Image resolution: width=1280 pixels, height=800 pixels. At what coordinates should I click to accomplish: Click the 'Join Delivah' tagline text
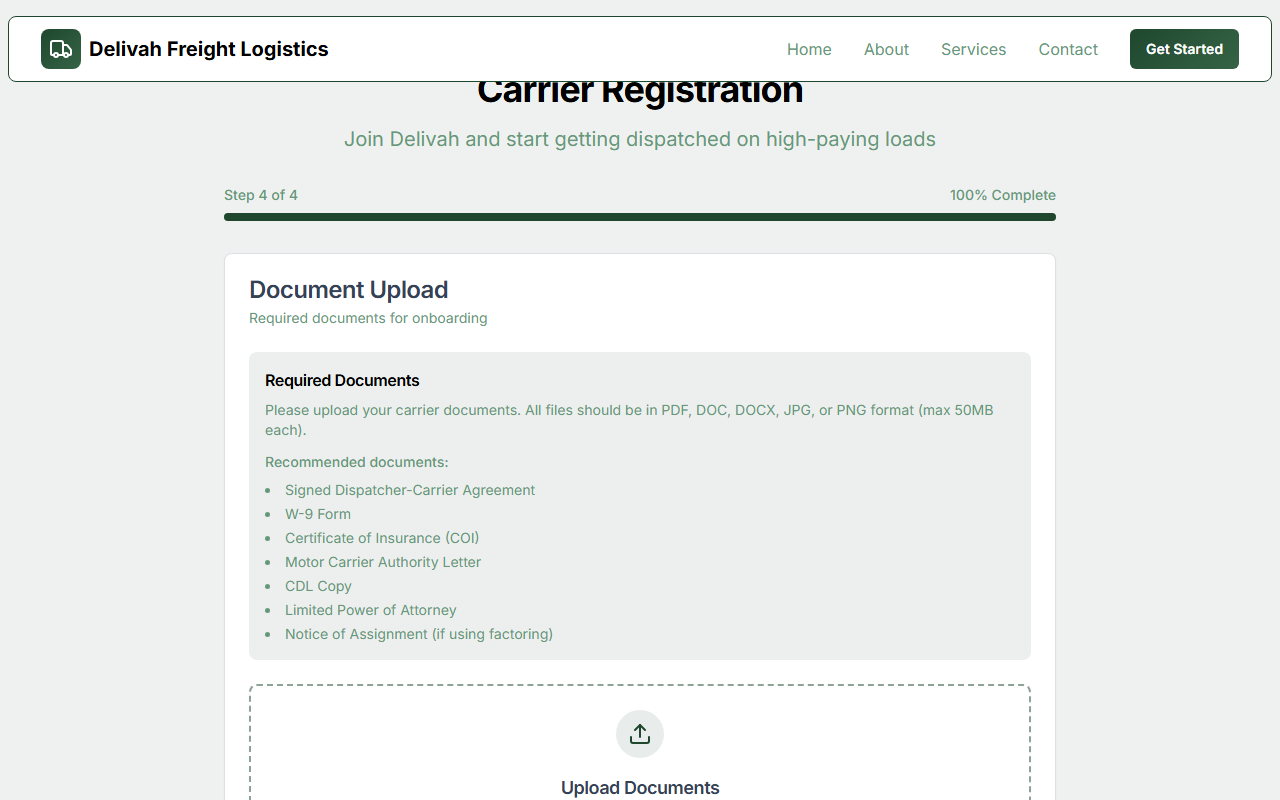pos(640,139)
